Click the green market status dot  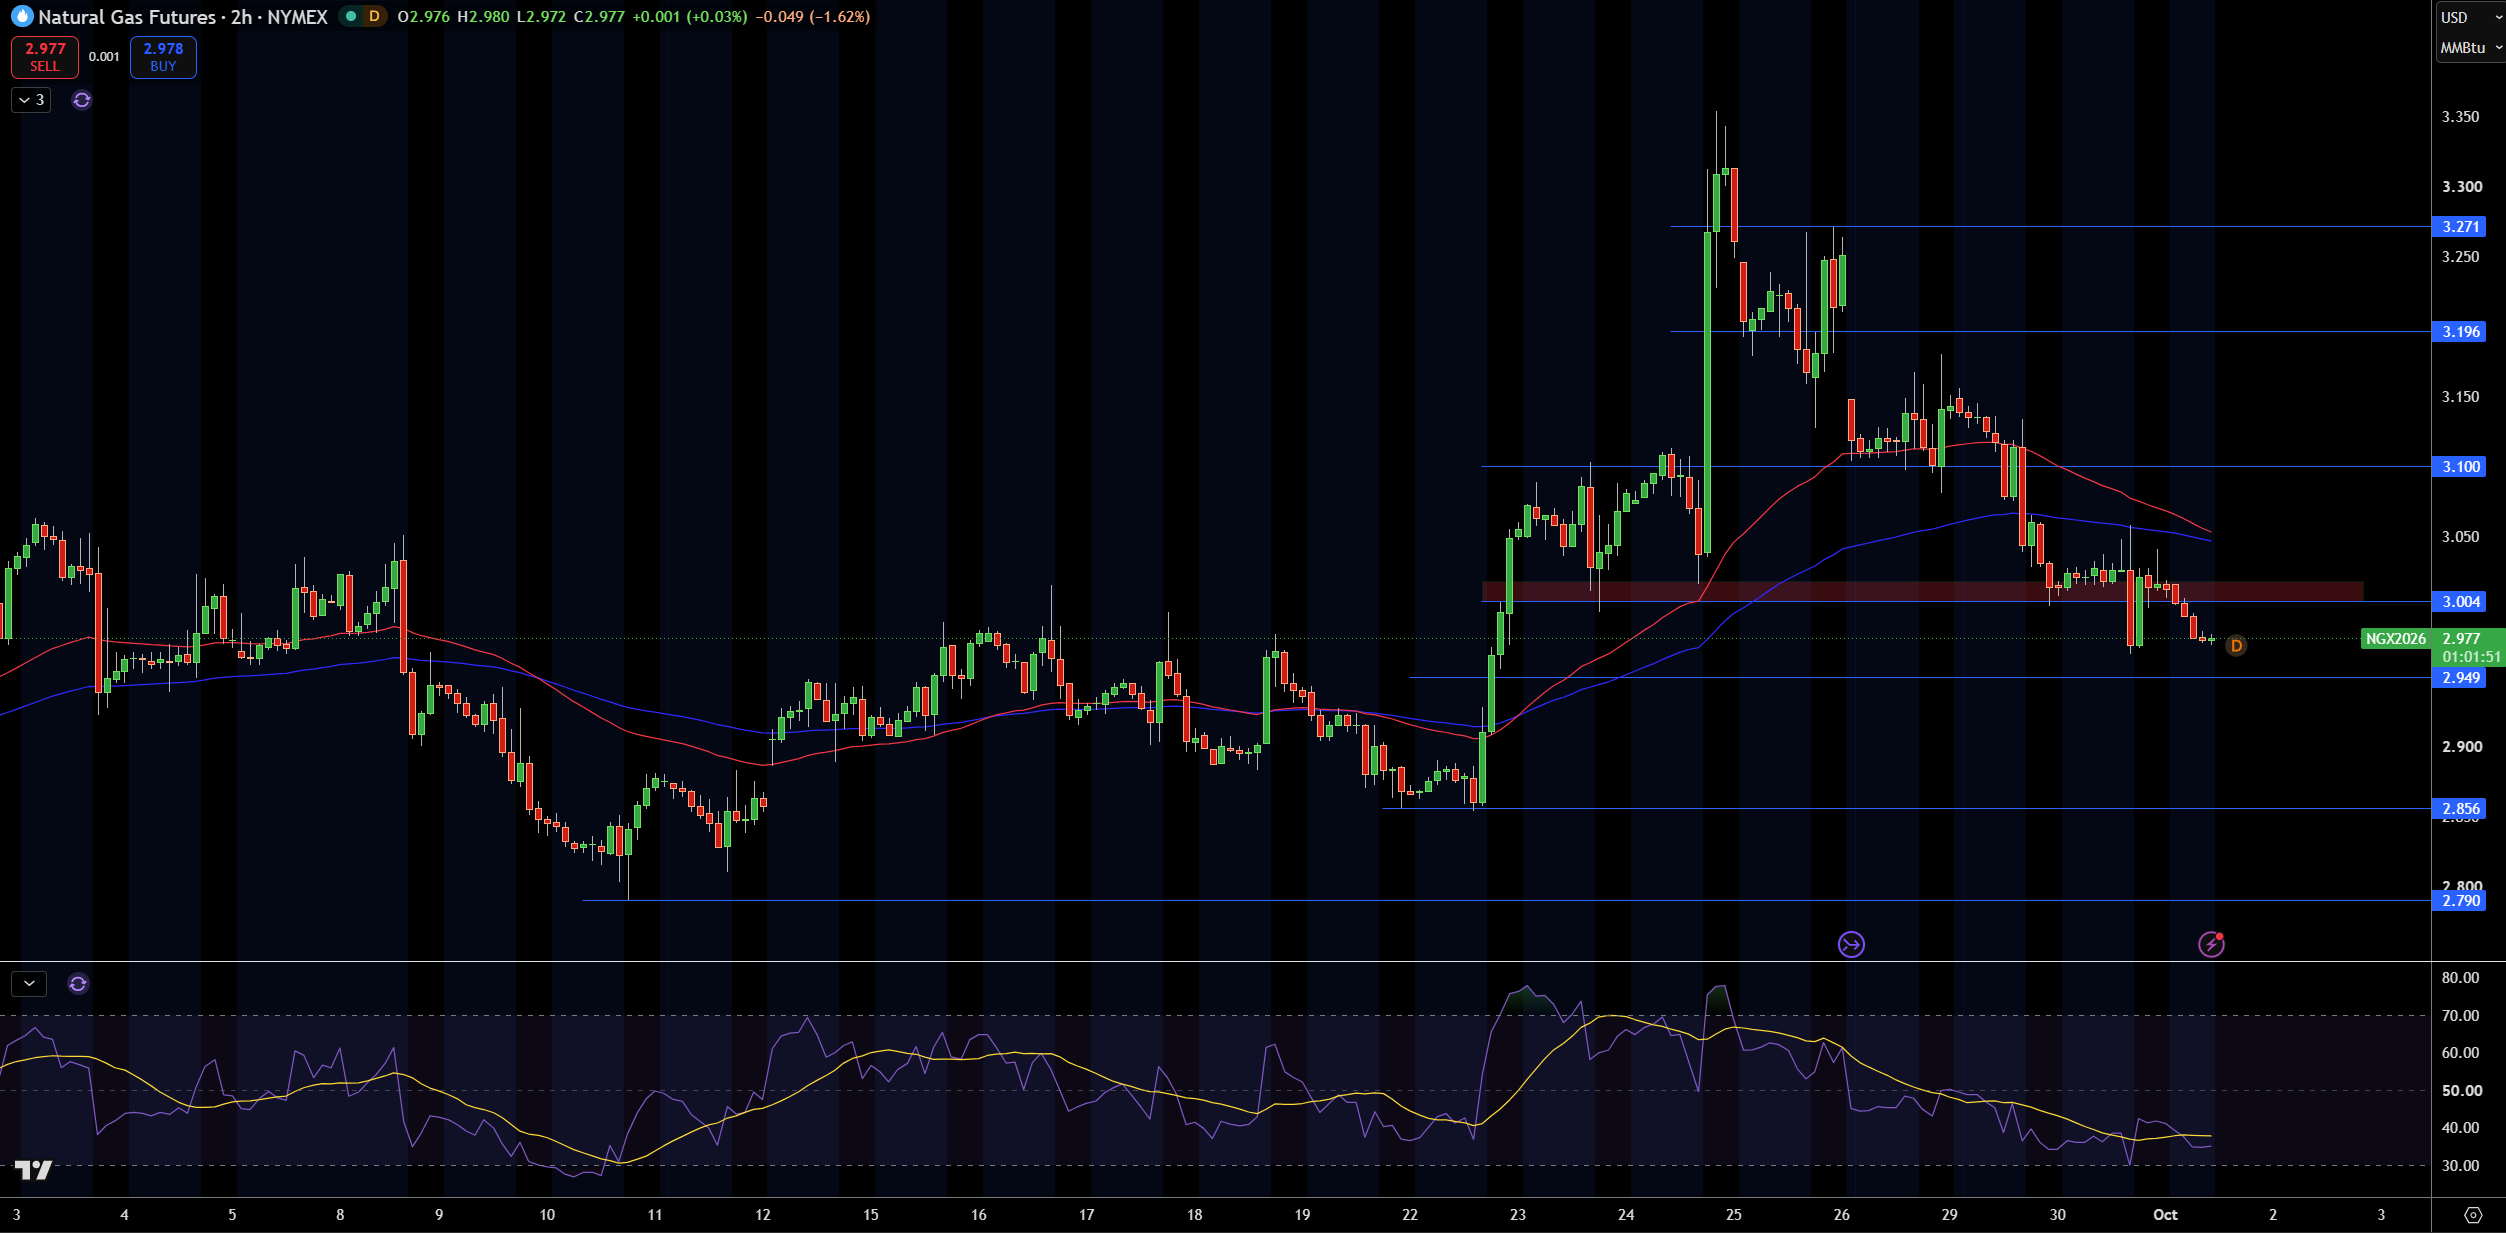[350, 16]
